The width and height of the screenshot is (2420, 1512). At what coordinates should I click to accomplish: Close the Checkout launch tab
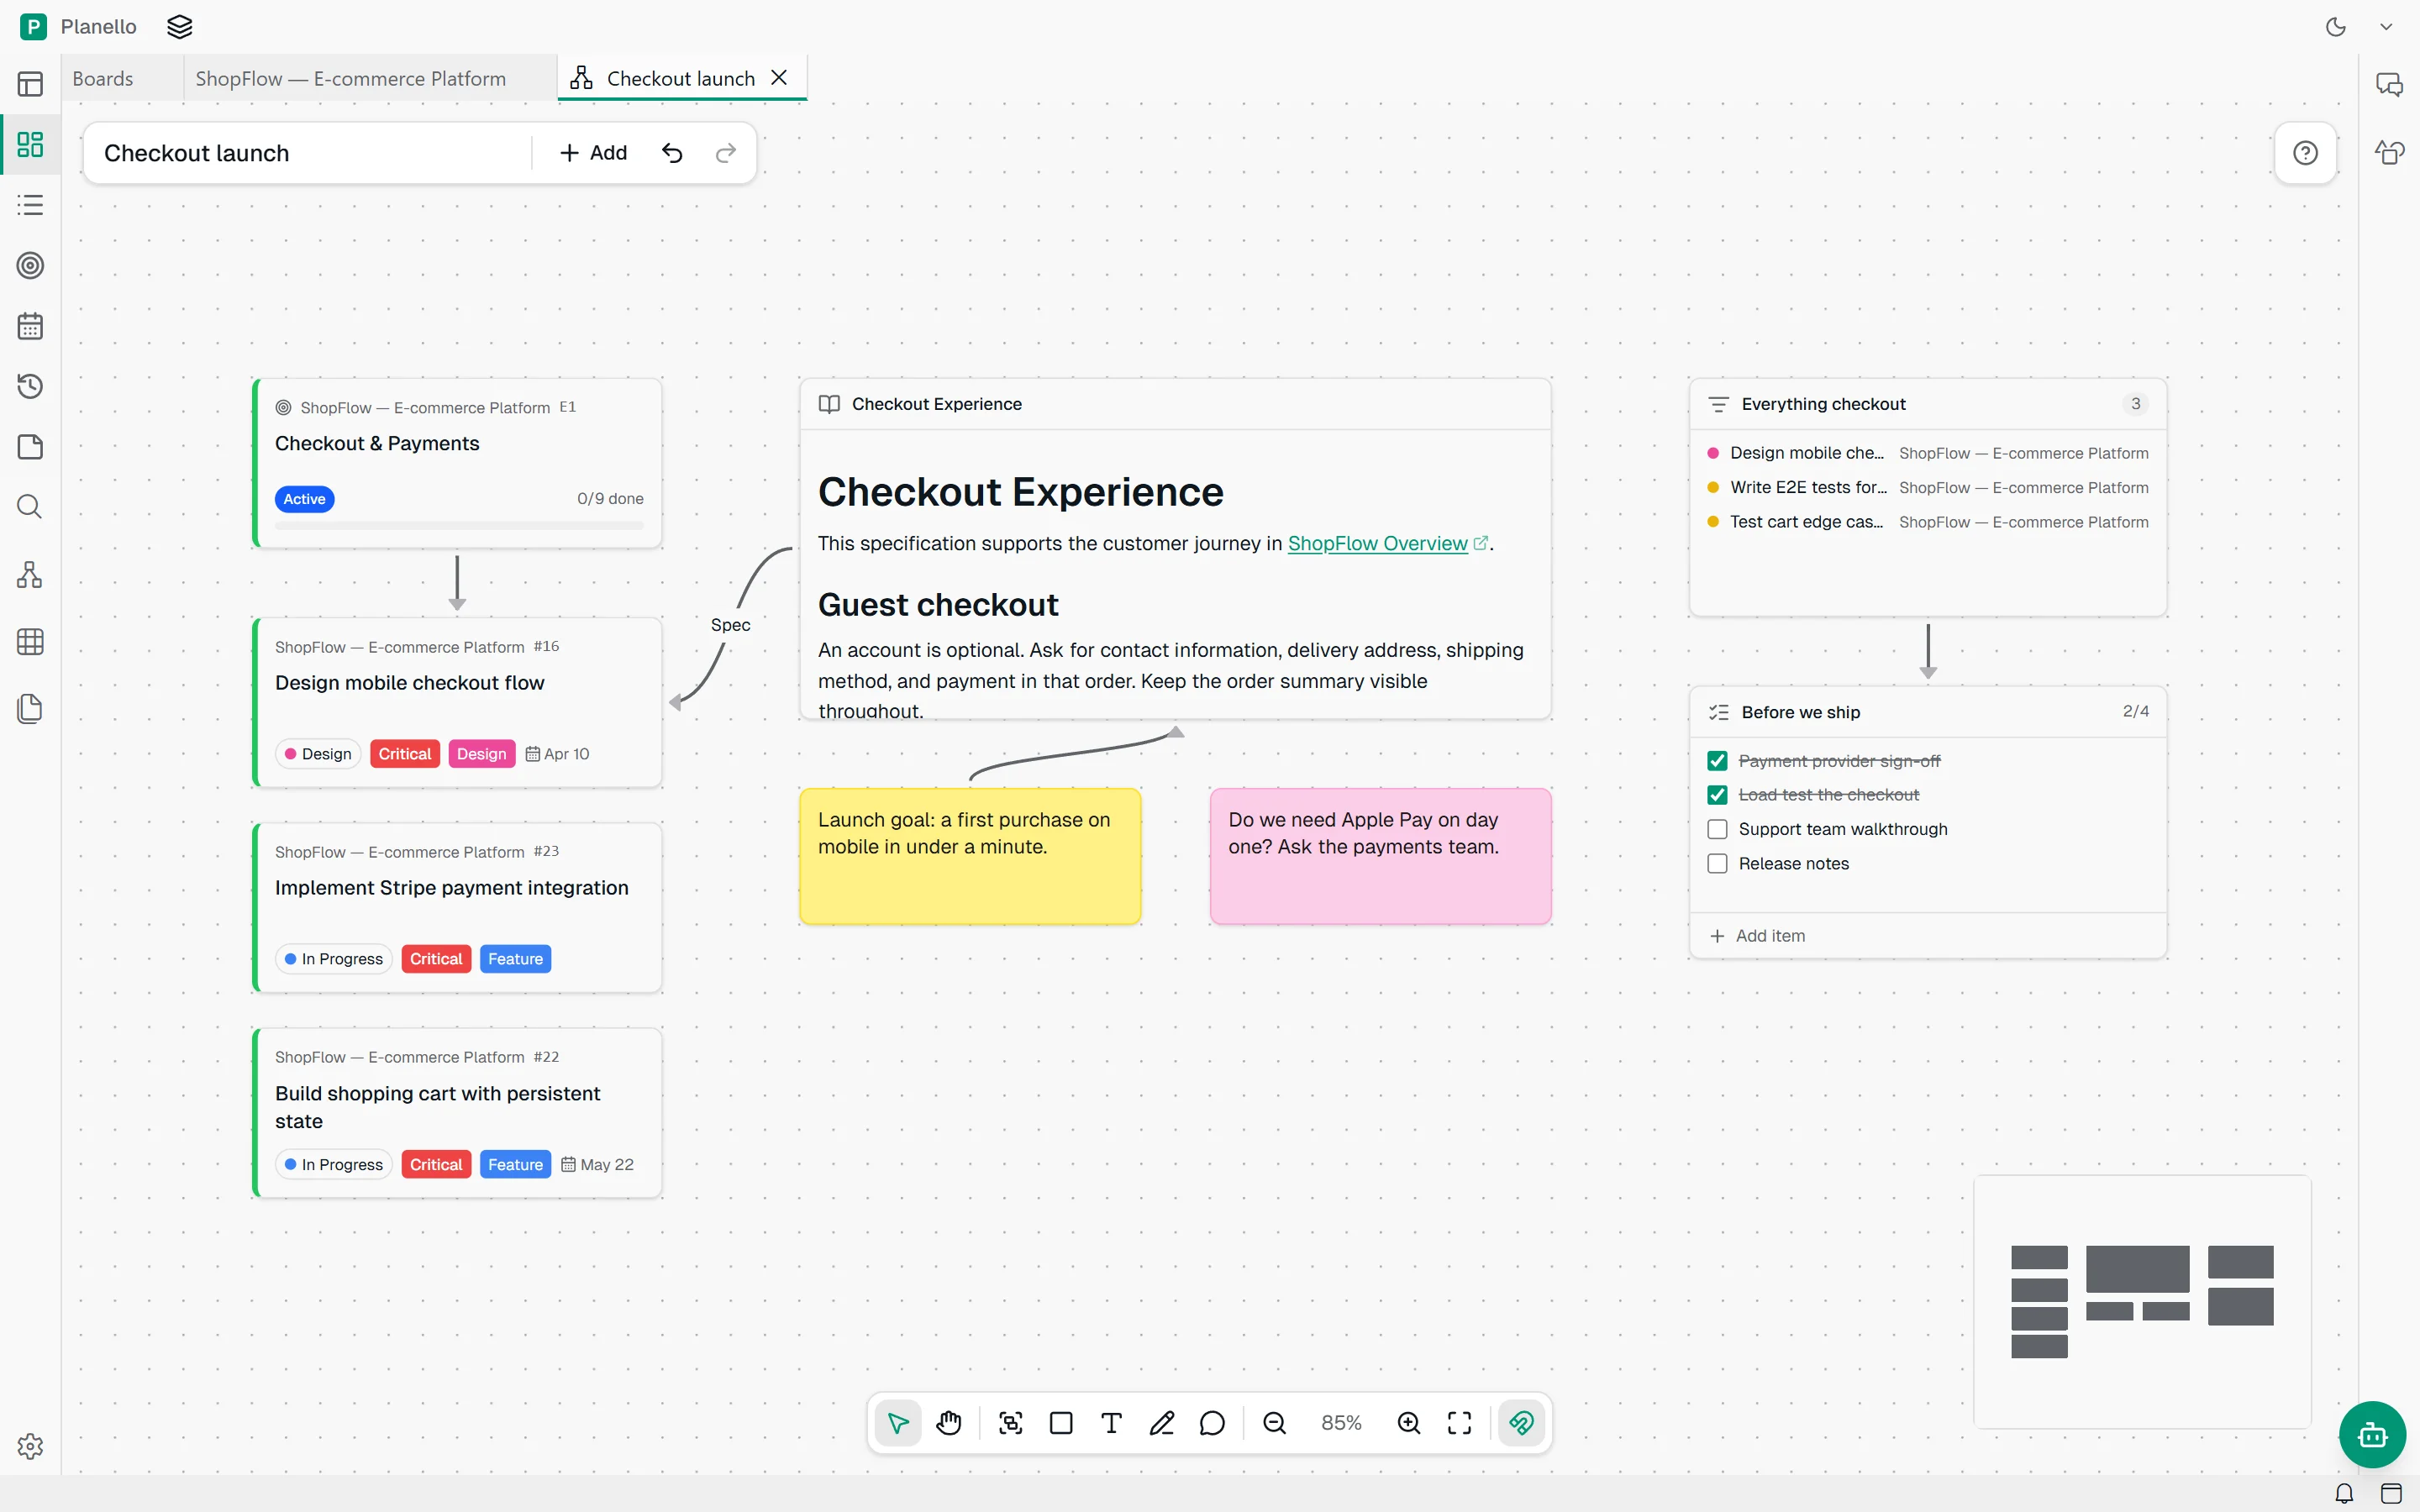point(779,77)
